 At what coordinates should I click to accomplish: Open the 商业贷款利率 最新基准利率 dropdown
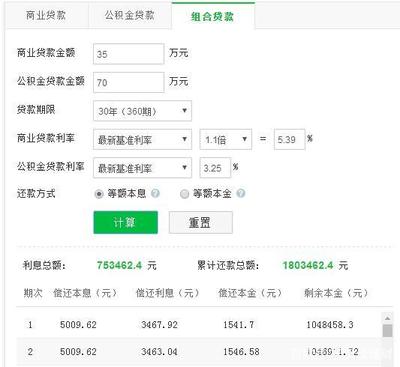pos(142,139)
